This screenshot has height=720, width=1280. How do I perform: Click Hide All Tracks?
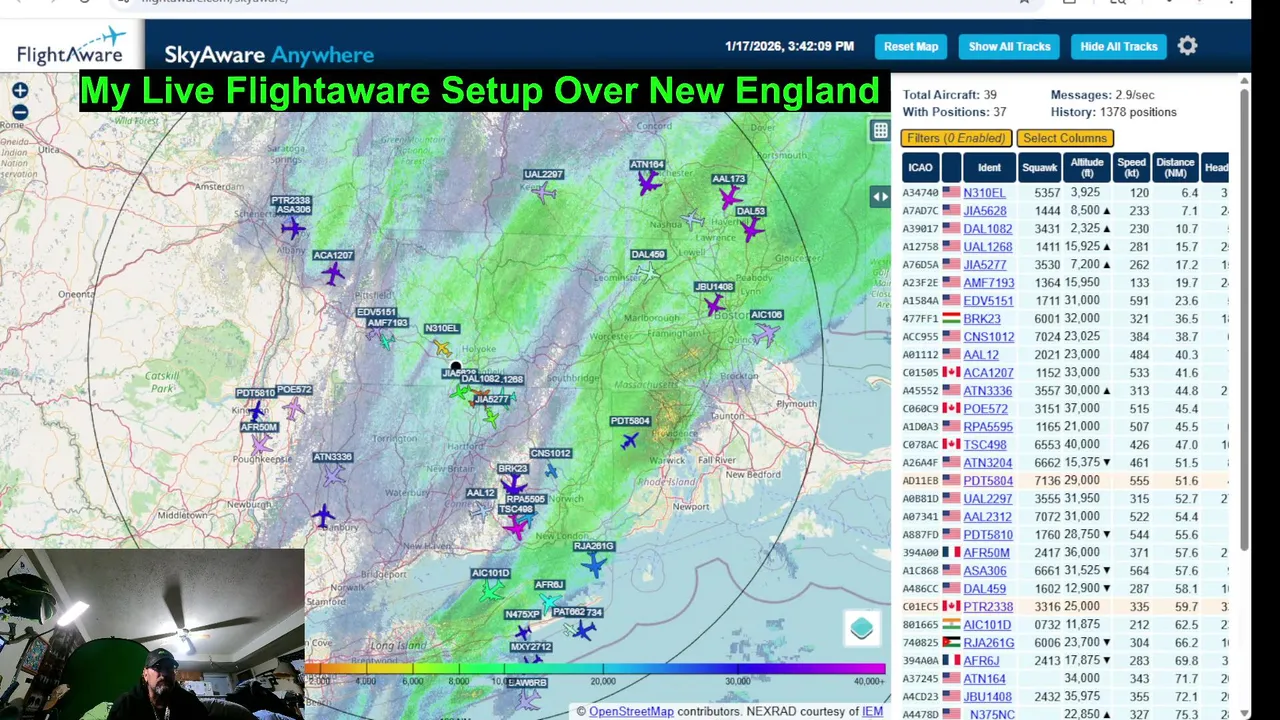pos(1119,46)
